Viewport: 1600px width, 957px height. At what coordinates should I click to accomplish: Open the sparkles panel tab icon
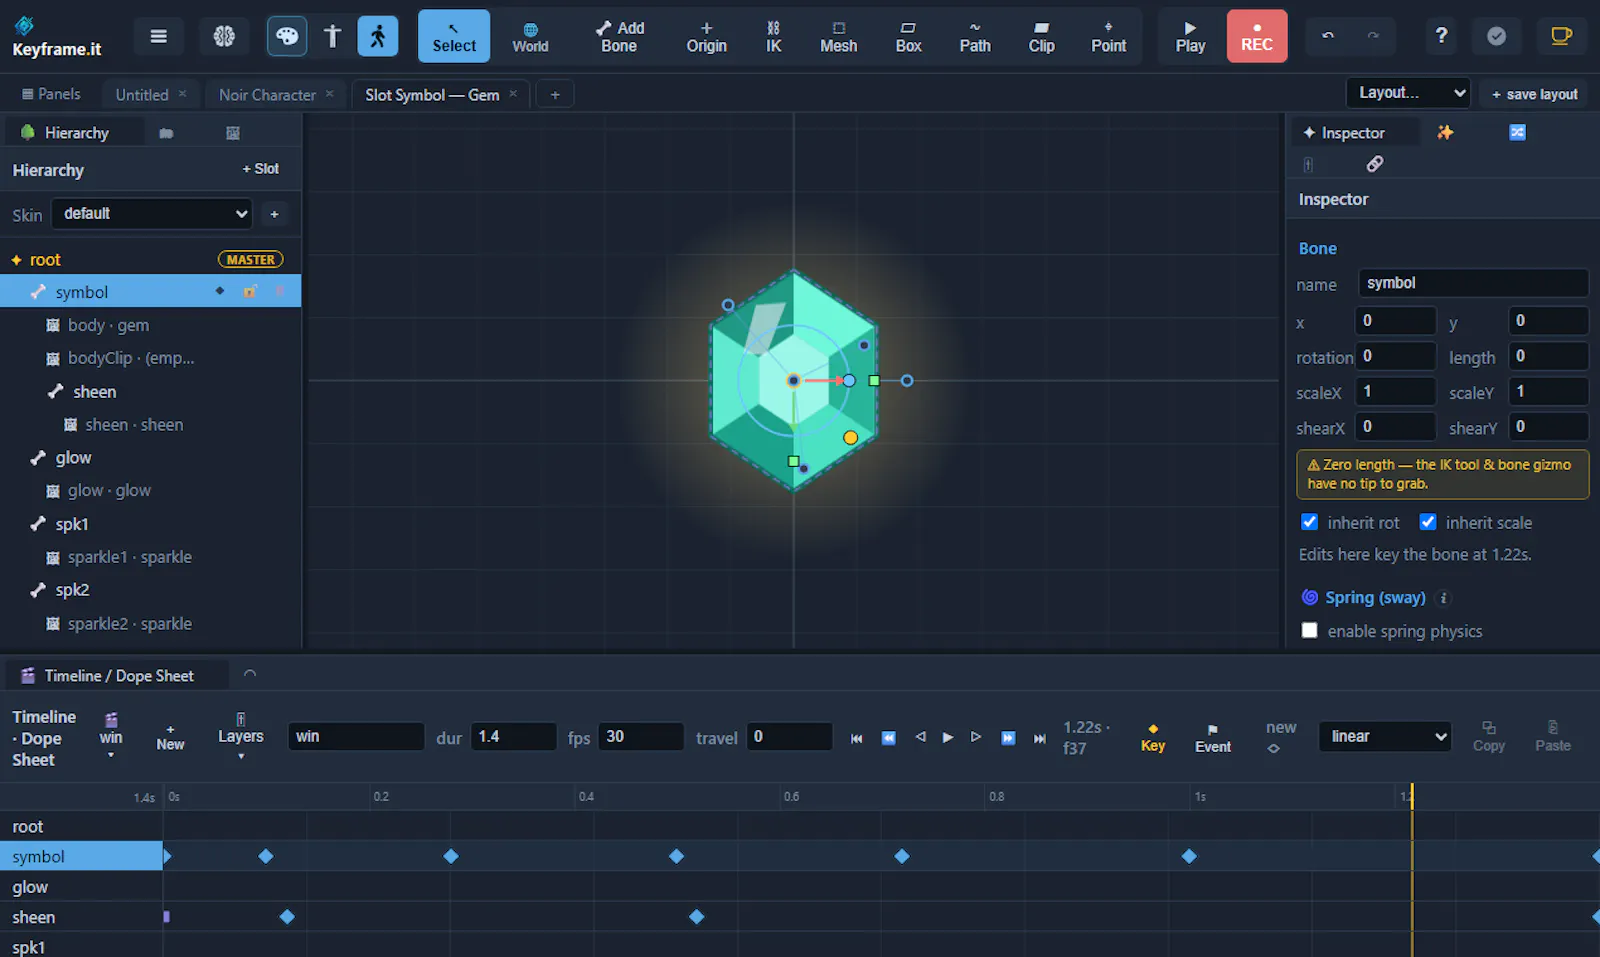[1445, 132]
